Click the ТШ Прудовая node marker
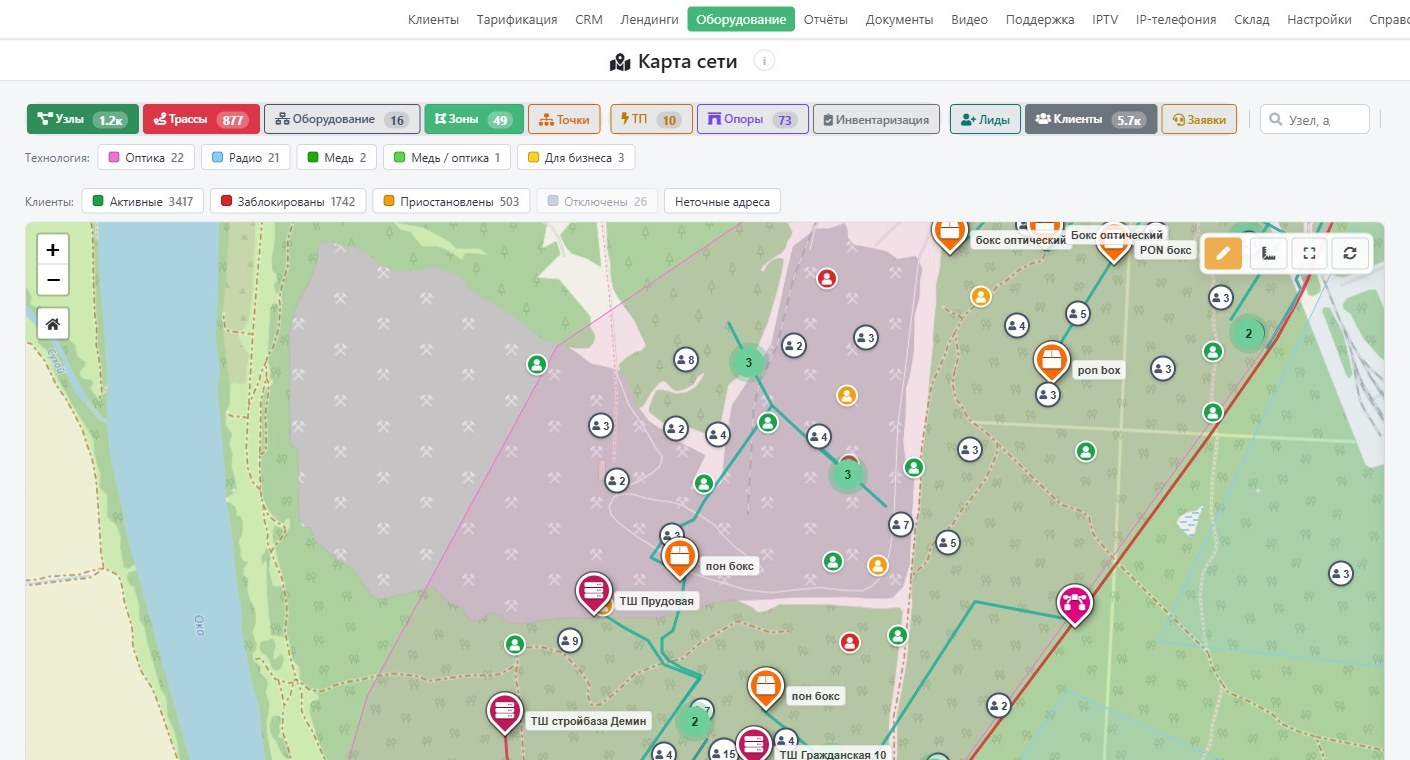 point(594,592)
